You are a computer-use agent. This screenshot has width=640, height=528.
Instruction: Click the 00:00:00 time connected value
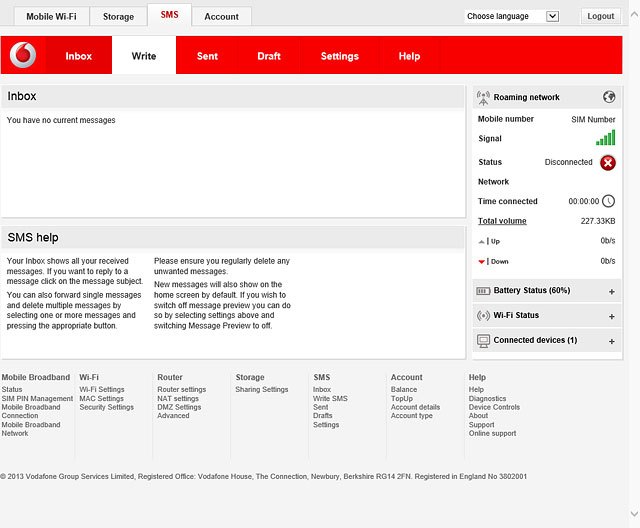click(584, 201)
